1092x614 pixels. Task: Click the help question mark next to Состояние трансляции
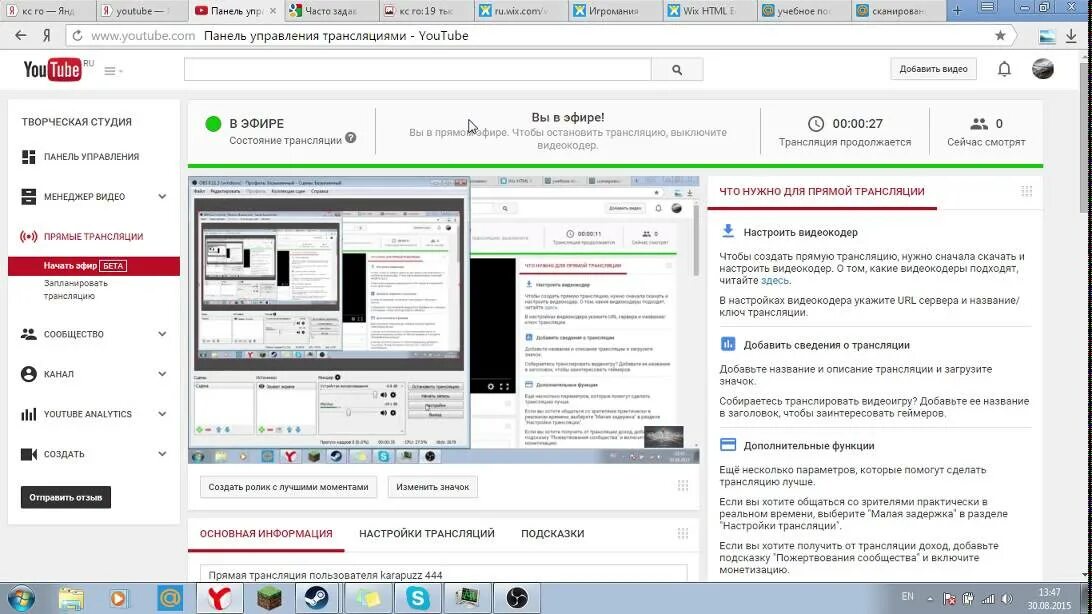(x=350, y=138)
